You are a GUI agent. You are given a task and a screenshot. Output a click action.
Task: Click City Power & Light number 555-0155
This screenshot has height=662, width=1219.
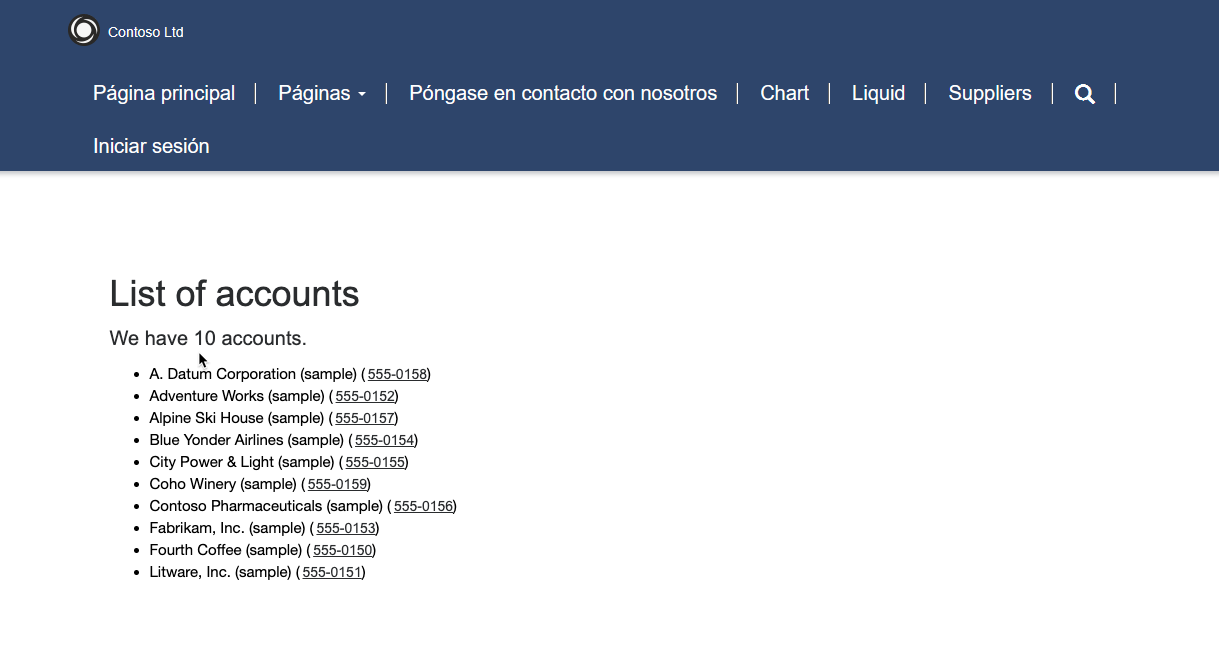click(376, 462)
